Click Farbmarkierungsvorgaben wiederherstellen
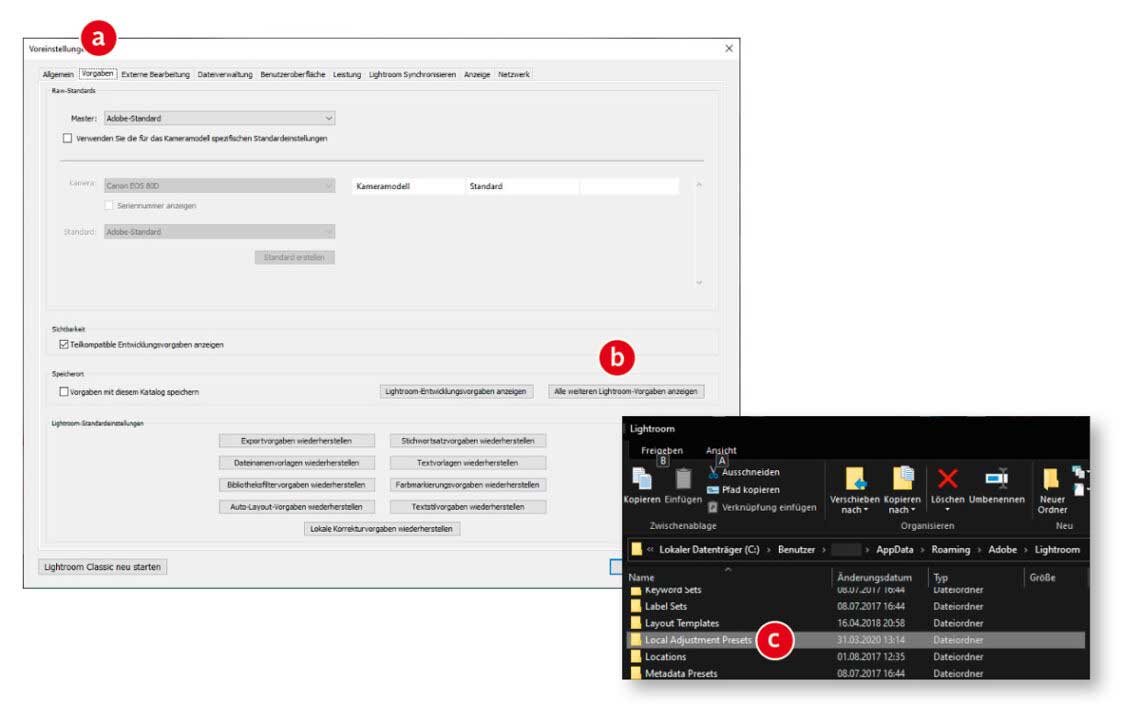This screenshot has height=719, width=1140. [467, 484]
